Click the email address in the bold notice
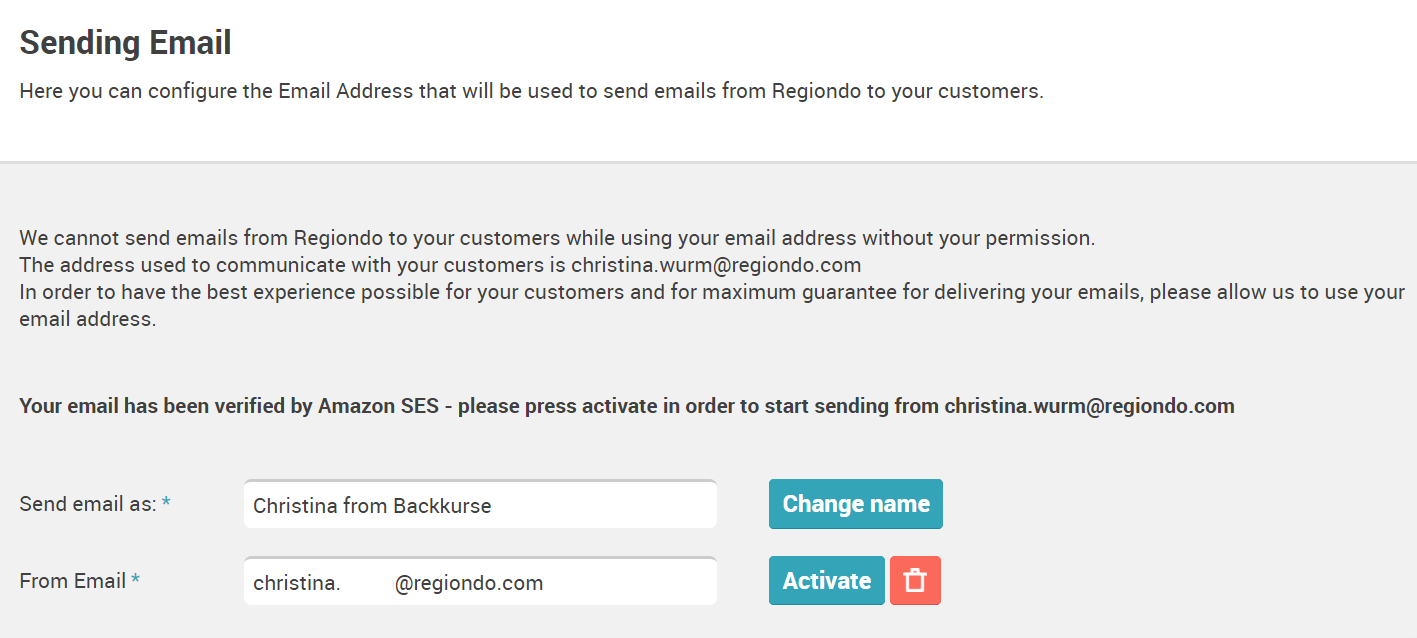This screenshot has width=1417, height=638. click(x=1090, y=406)
